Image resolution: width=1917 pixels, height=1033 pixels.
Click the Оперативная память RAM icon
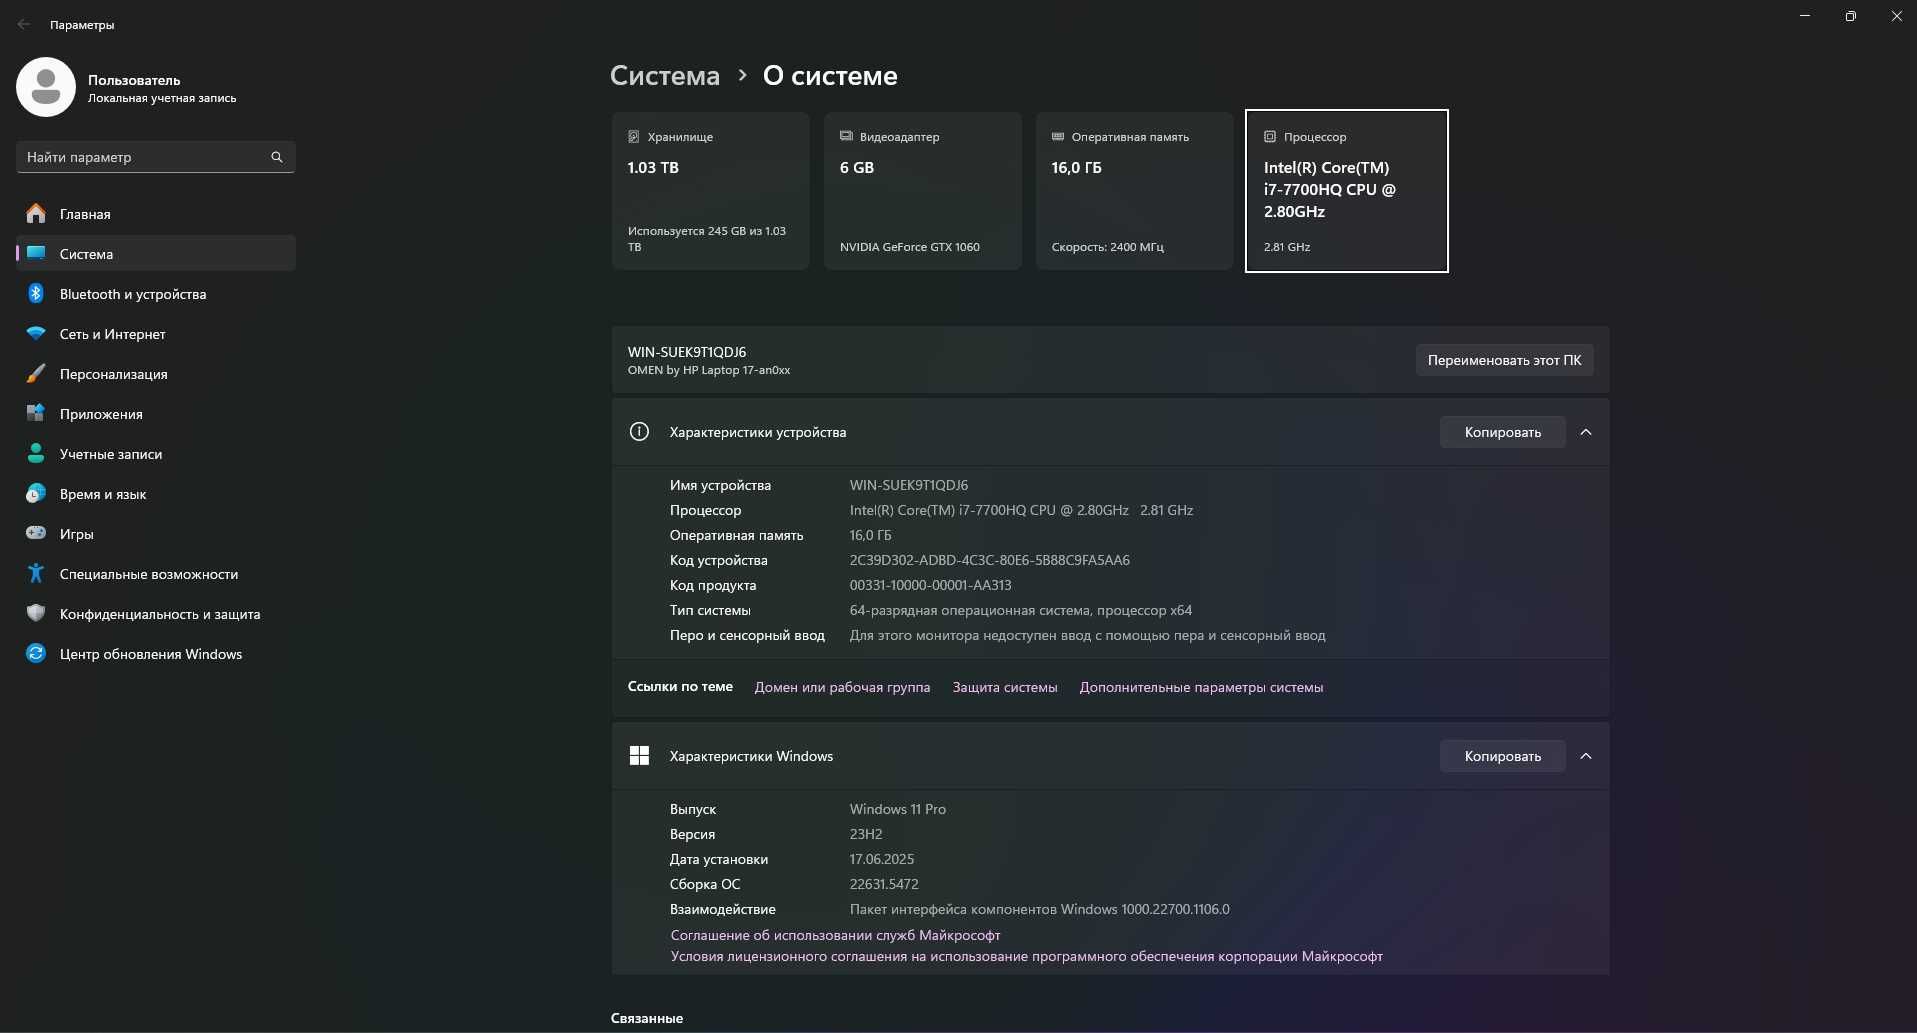tap(1058, 136)
